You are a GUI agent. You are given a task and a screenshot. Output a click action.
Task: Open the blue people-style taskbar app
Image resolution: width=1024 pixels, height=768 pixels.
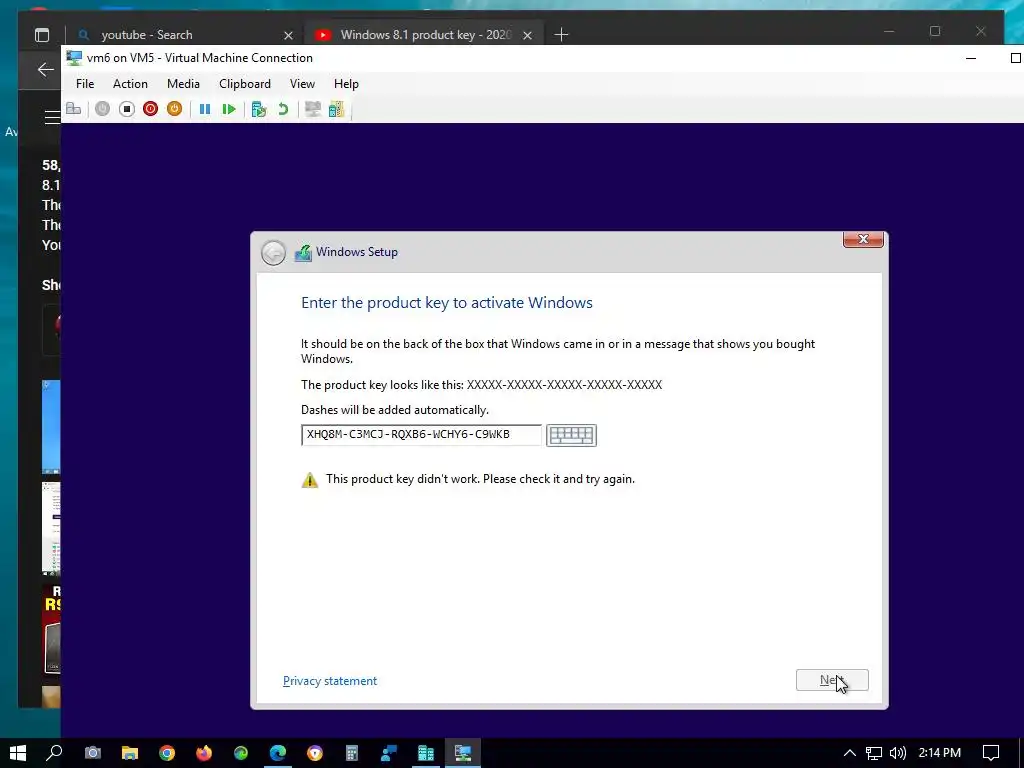389,753
